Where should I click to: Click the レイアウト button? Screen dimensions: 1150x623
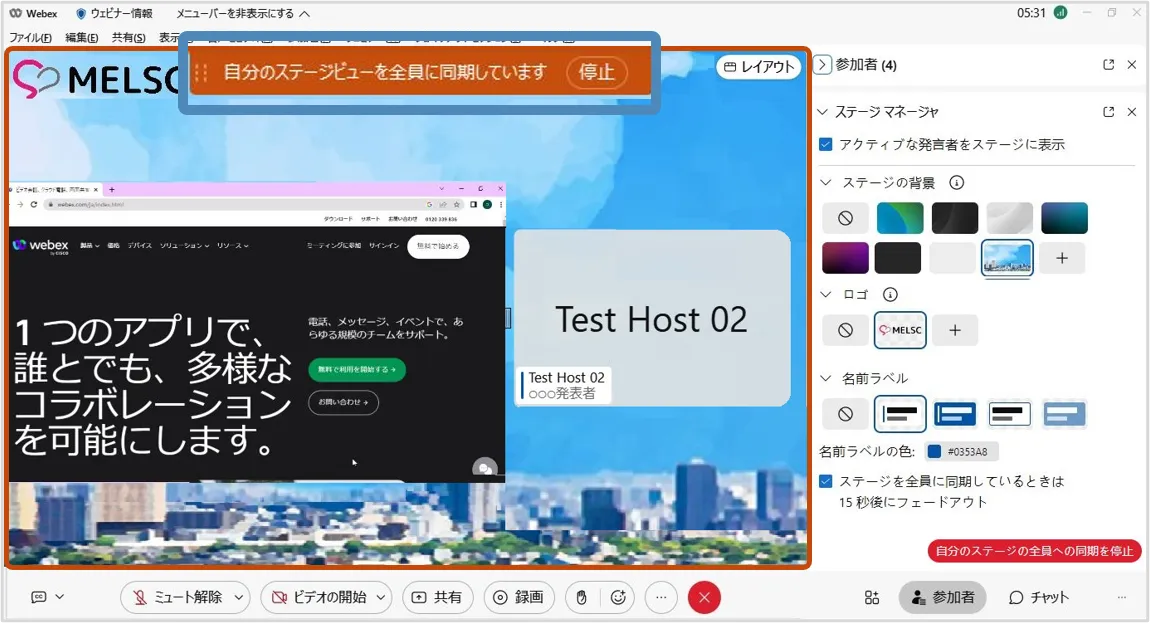coord(759,67)
